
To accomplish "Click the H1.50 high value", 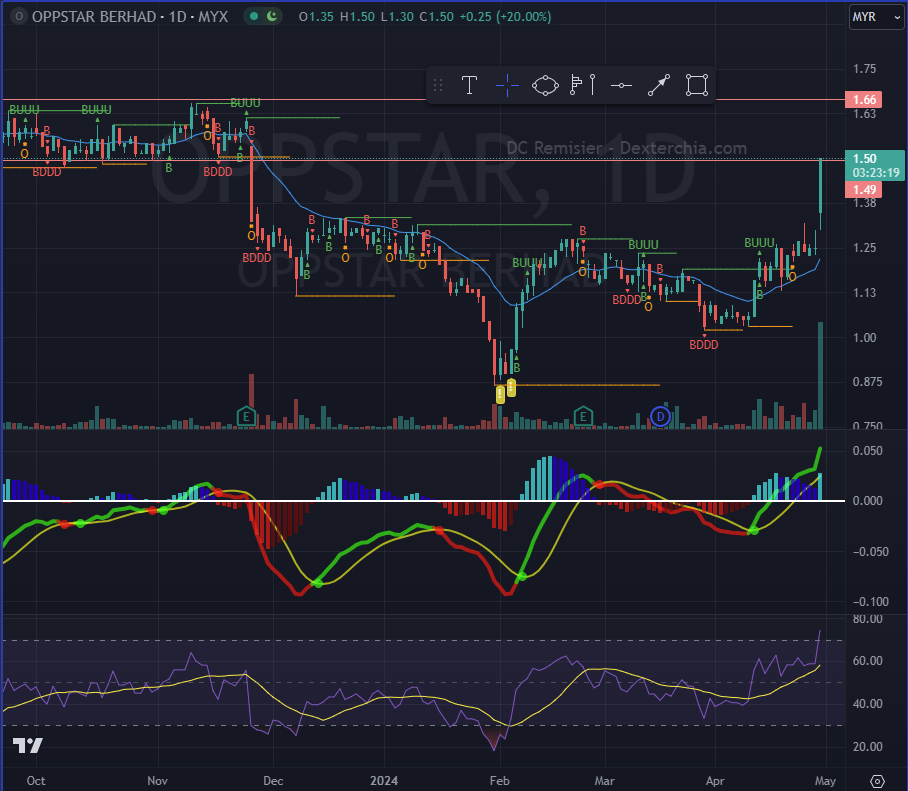I will 357,17.
